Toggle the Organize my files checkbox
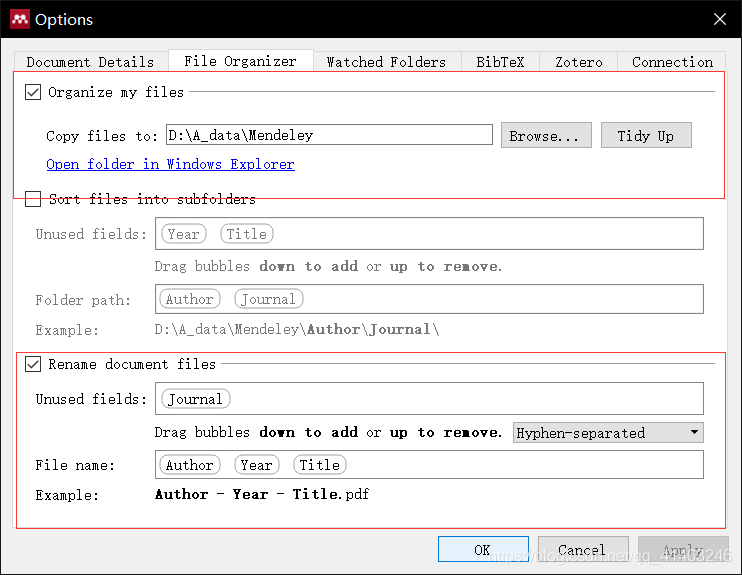742x575 pixels. [33, 92]
